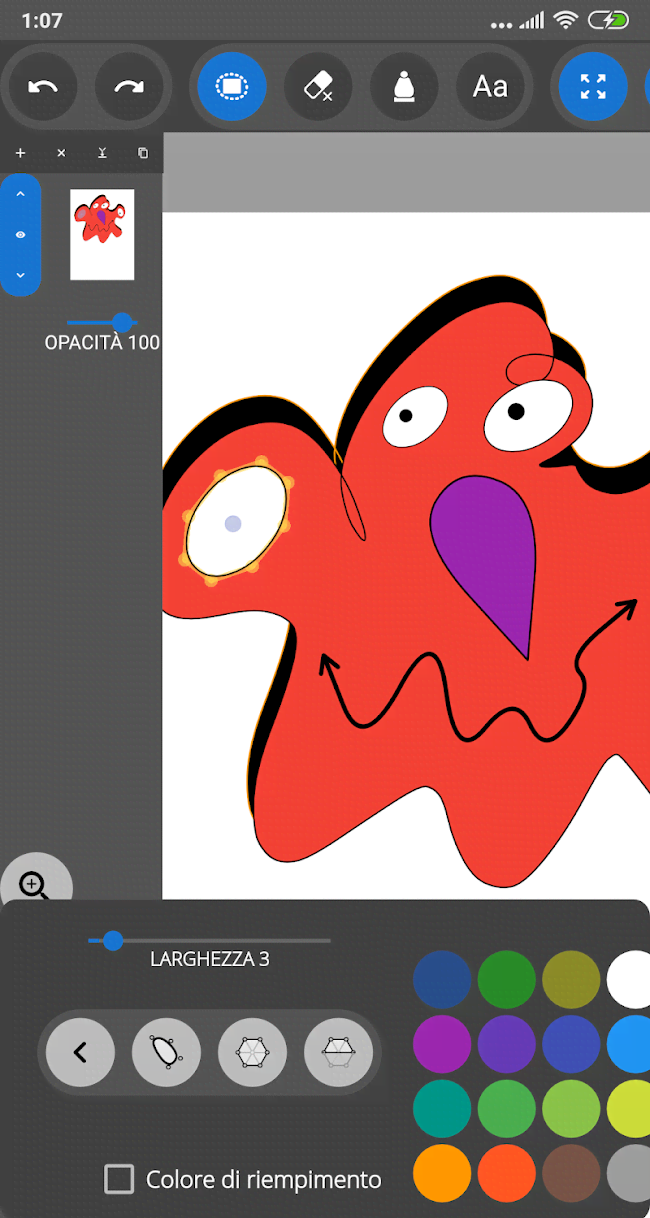Image resolution: width=650 pixels, height=1218 pixels.
Task: Select the Eraser tool
Action: tap(318, 87)
